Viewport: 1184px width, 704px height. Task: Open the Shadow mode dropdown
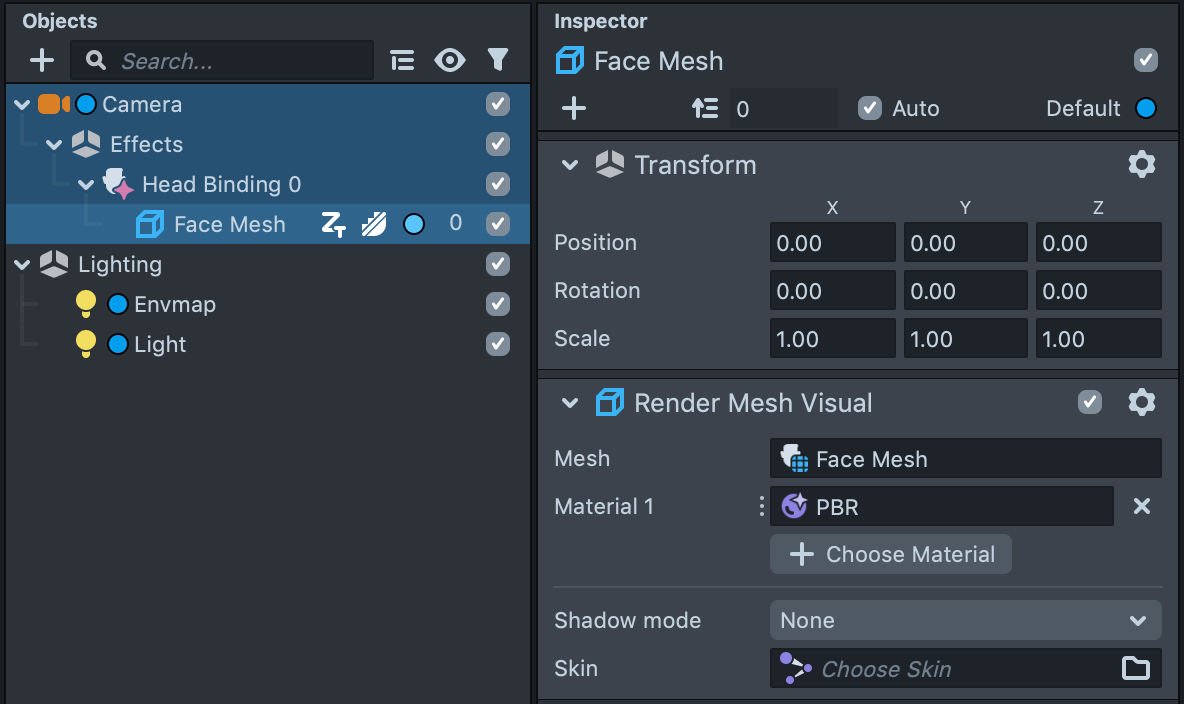[965, 620]
